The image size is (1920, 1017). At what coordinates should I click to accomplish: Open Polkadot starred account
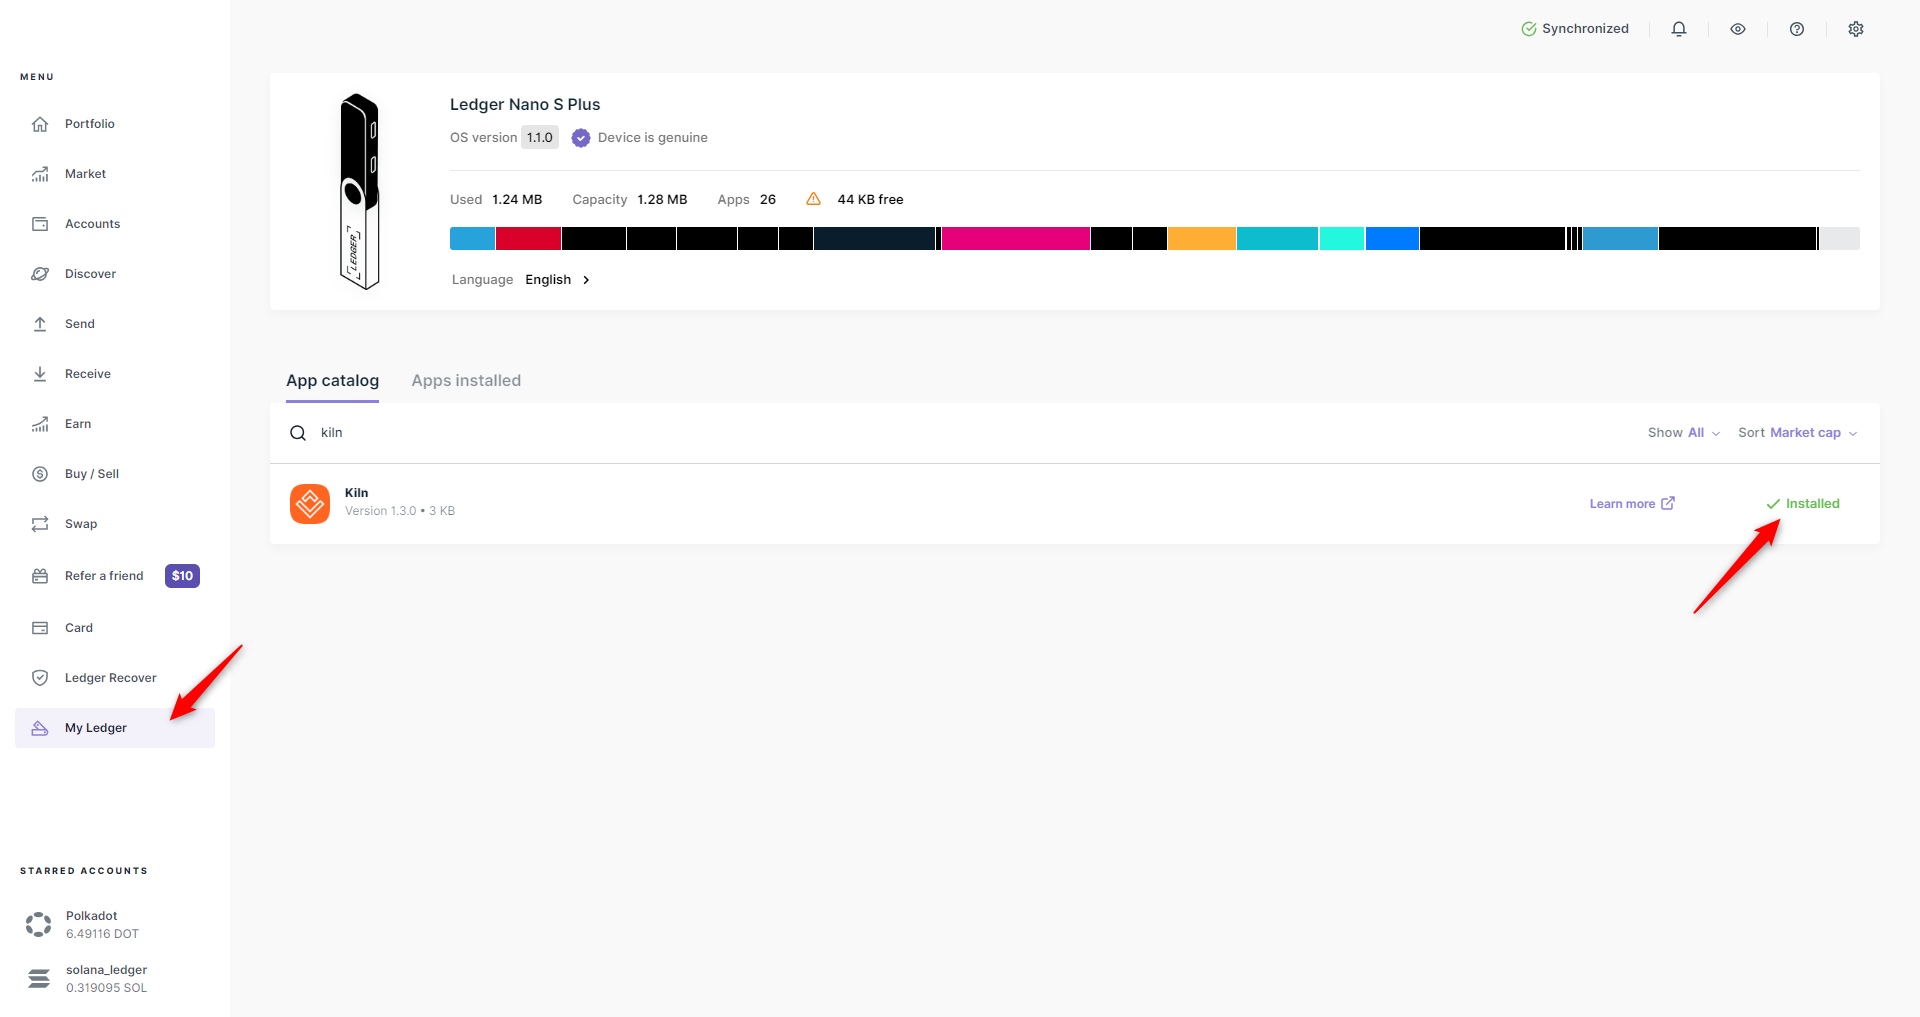(x=115, y=925)
